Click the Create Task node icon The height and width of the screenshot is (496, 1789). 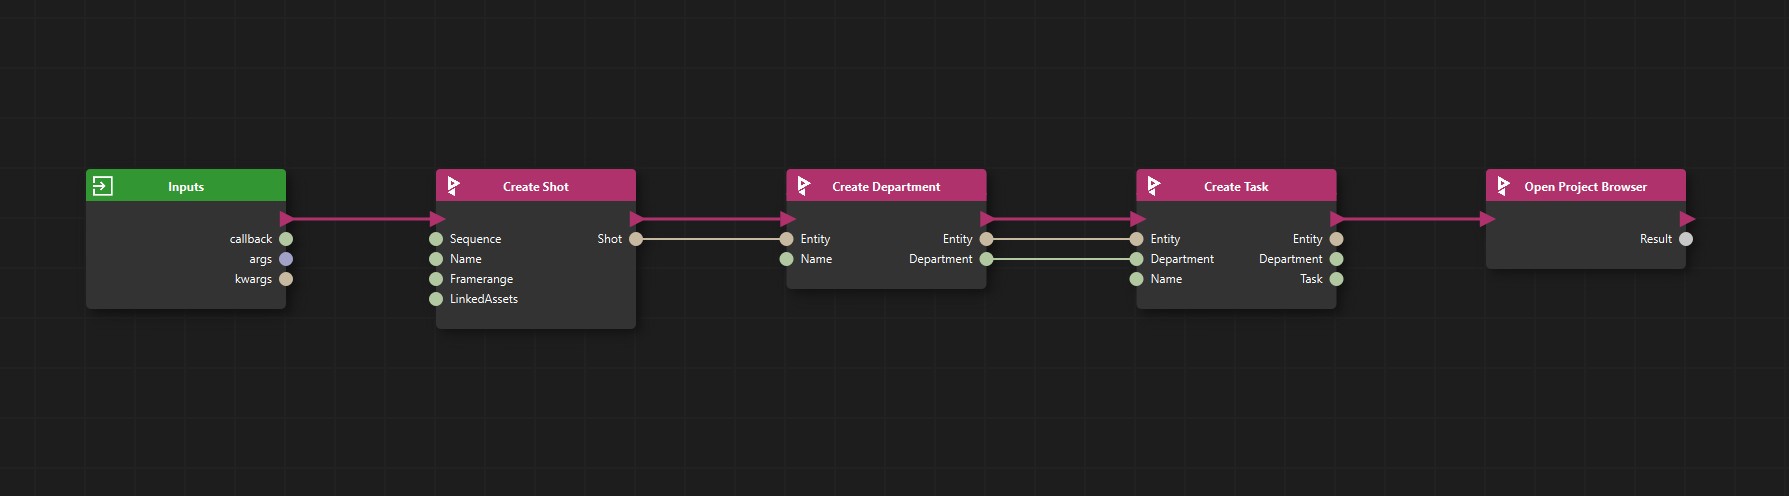1153,186
